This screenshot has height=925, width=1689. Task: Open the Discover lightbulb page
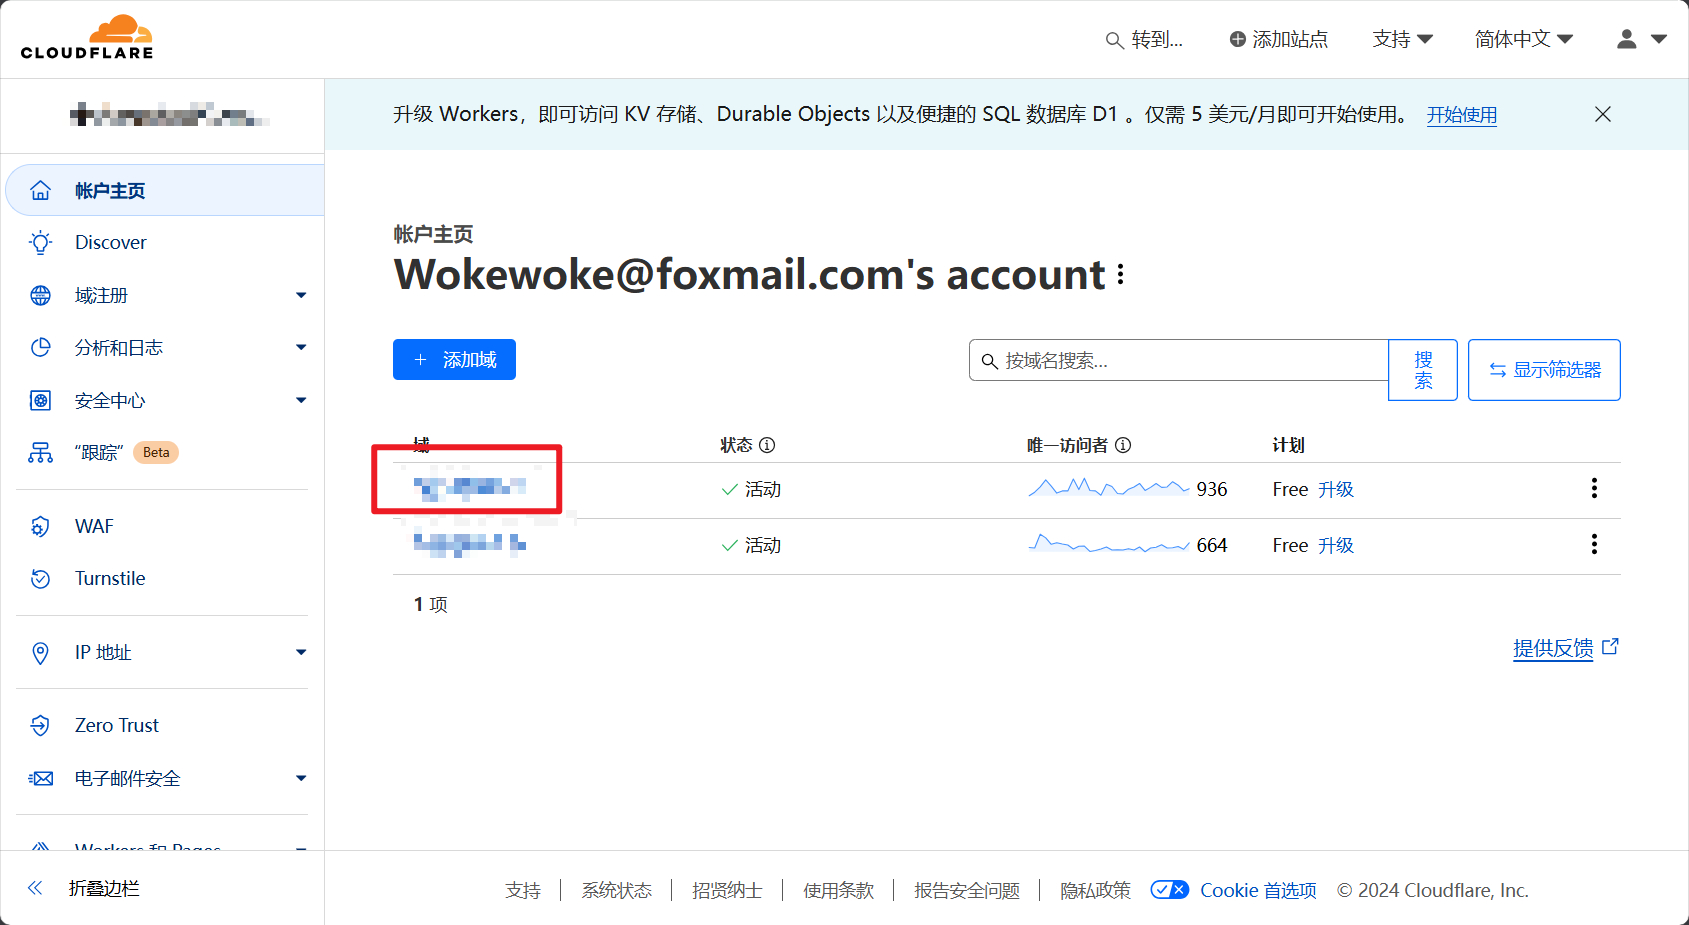point(110,243)
